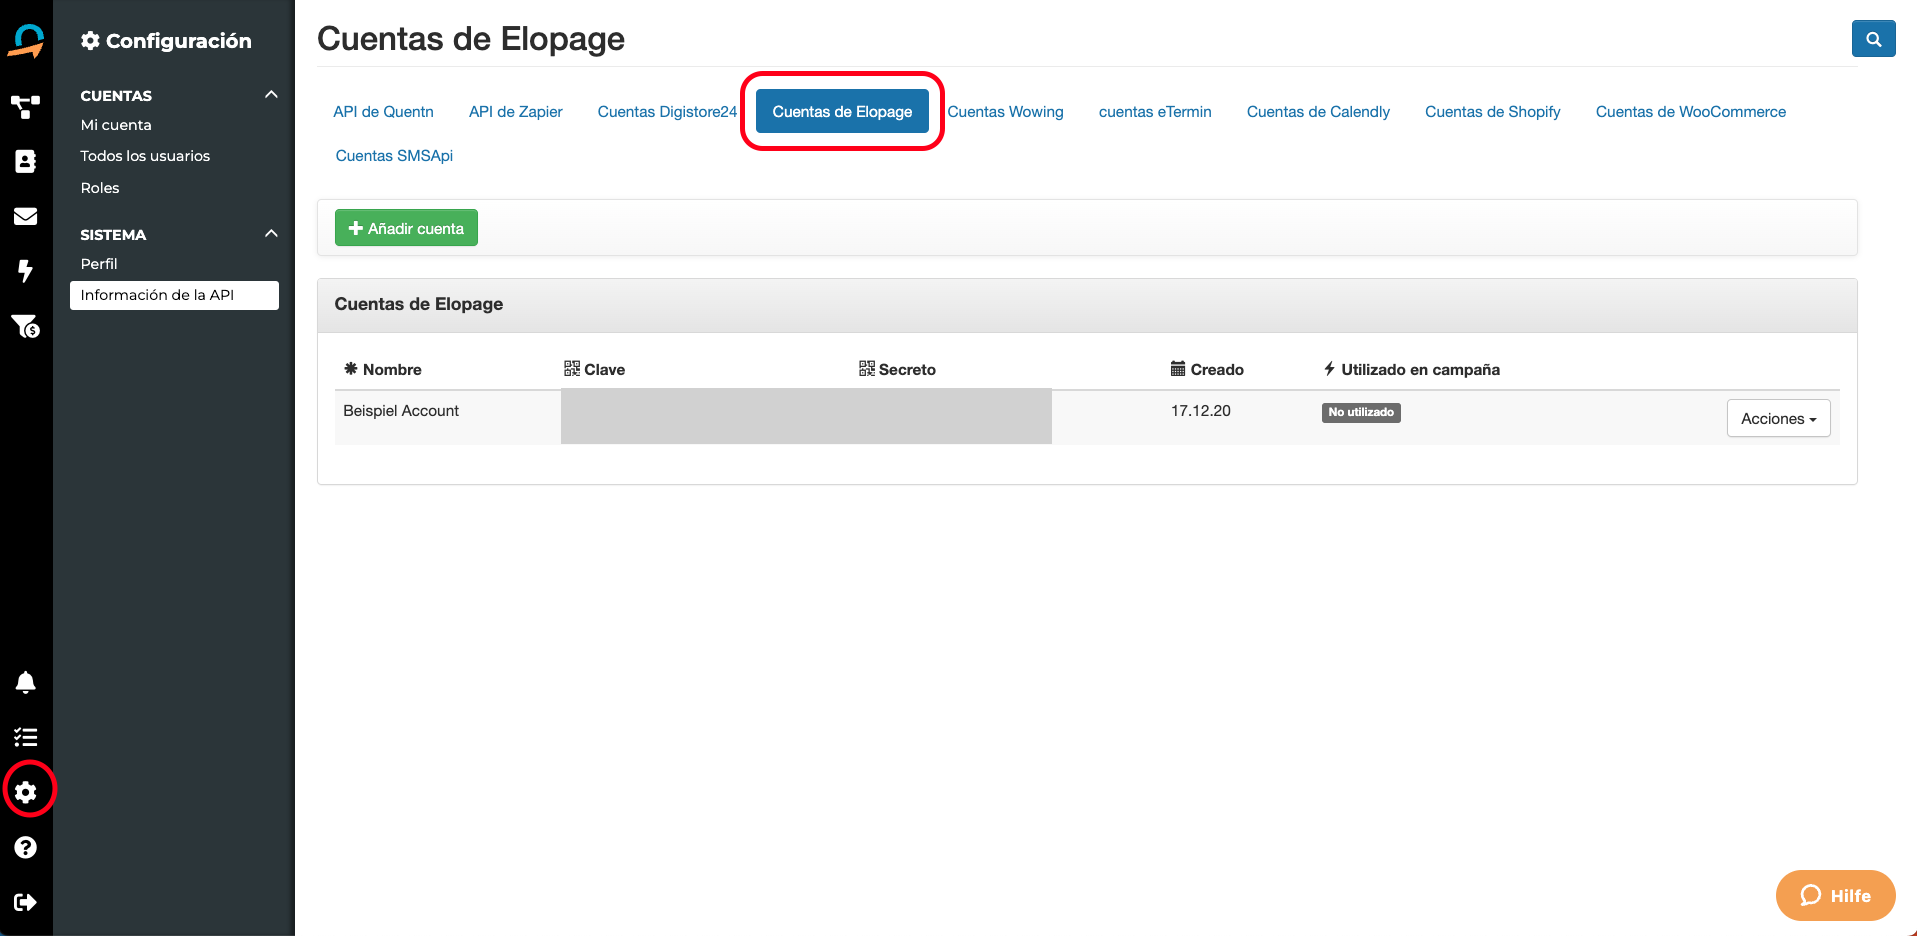This screenshot has width=1917, height=936.
Task: Switch to the API de Zapier tab
Action: [x=515, y=111]
